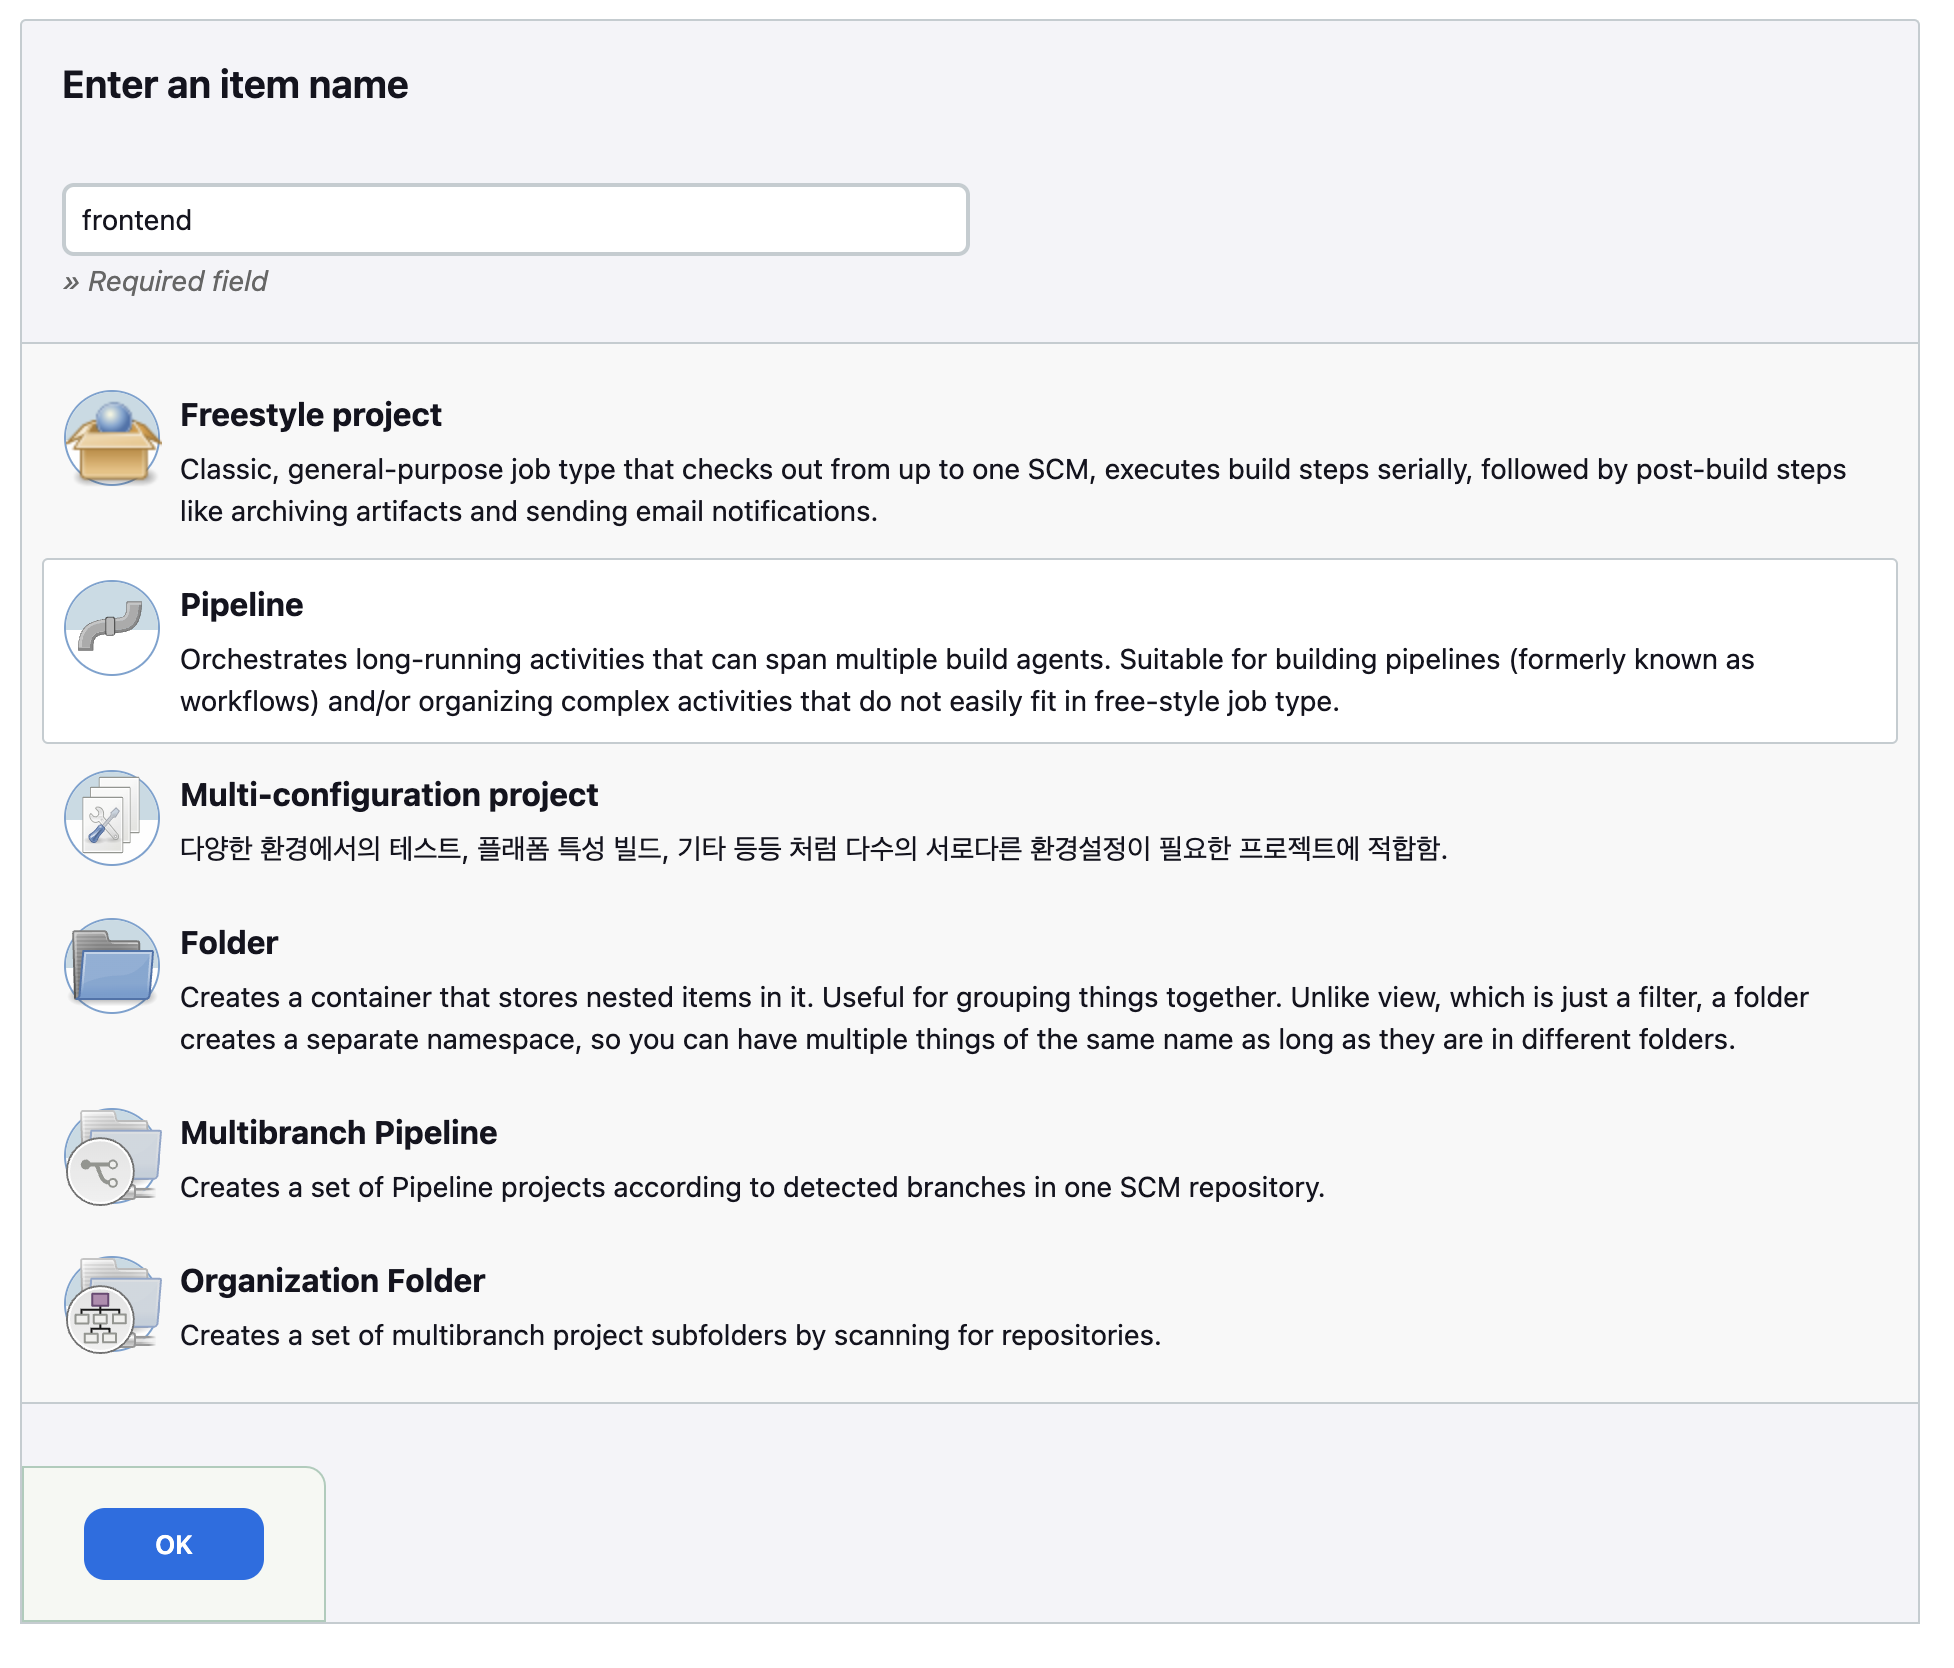Focus the item name field containing frontend
This screenshot has width=1954, height=1668.
515,220
